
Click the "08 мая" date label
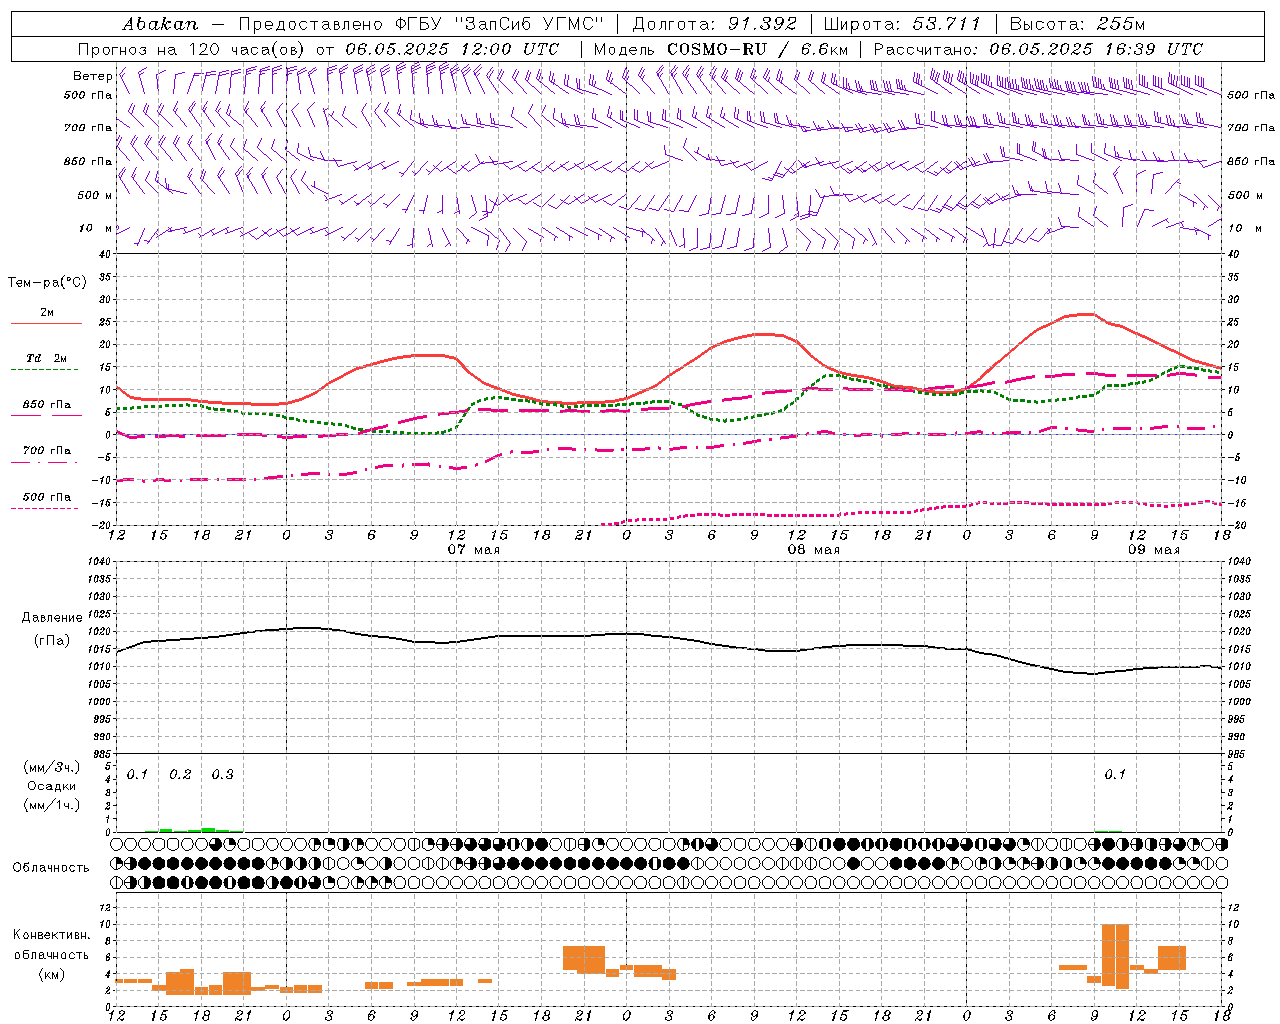[x=814, y=550]
